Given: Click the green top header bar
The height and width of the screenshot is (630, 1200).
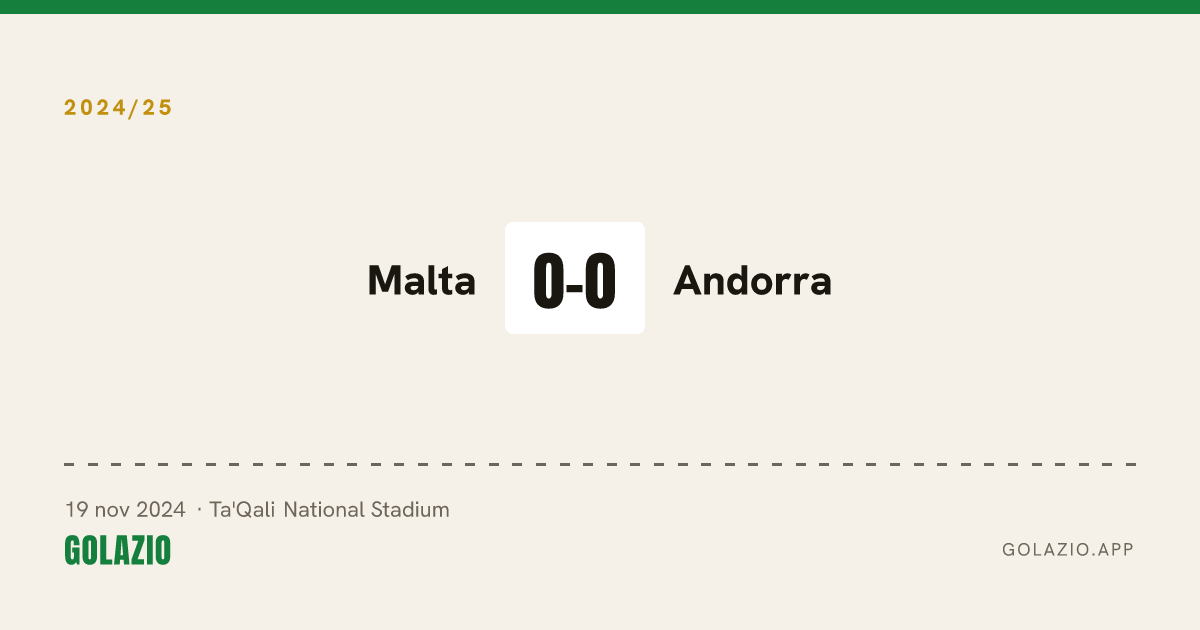Looking at the screenshot, I should coord(600,7).
